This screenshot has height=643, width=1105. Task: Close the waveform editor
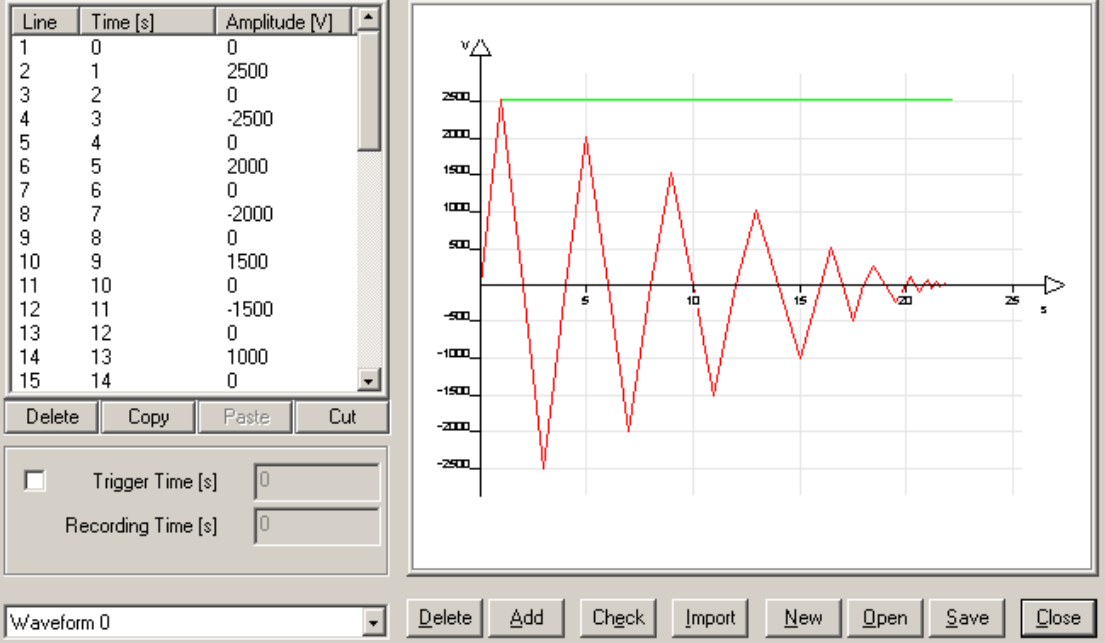1058,618
